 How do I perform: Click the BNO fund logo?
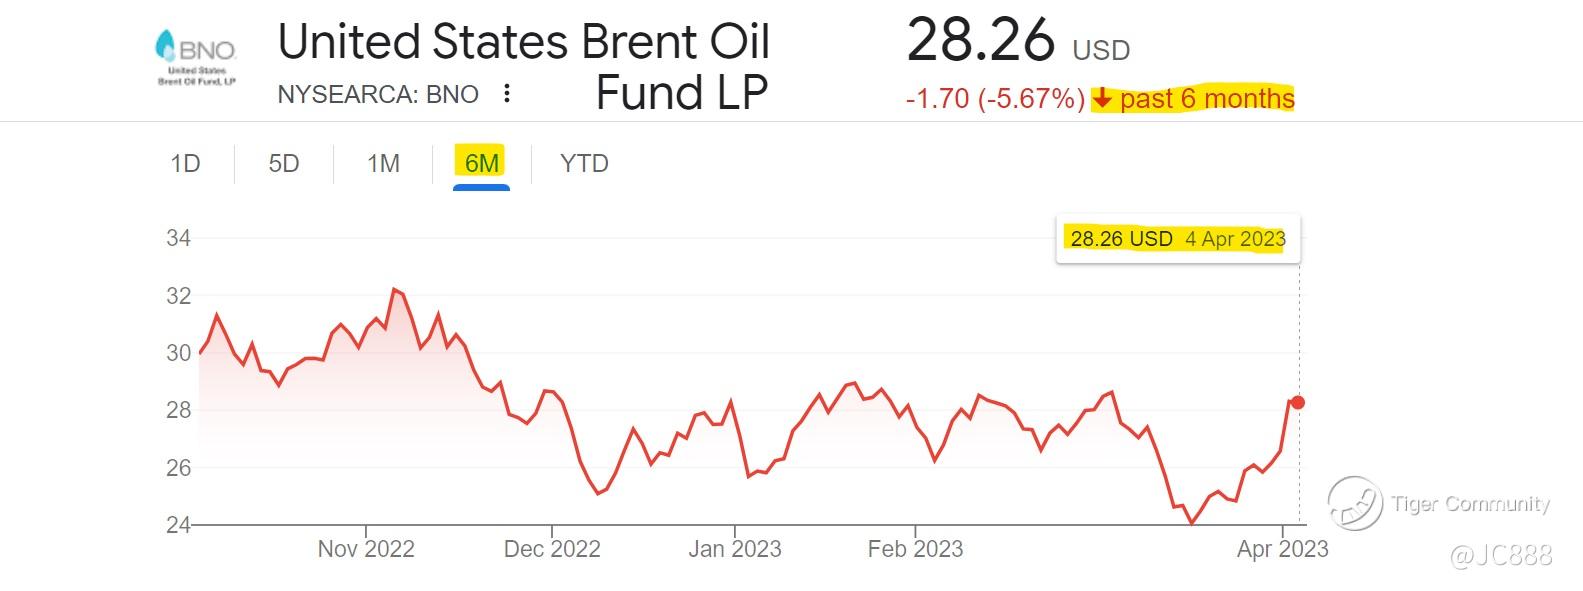[x=196, y=58]
